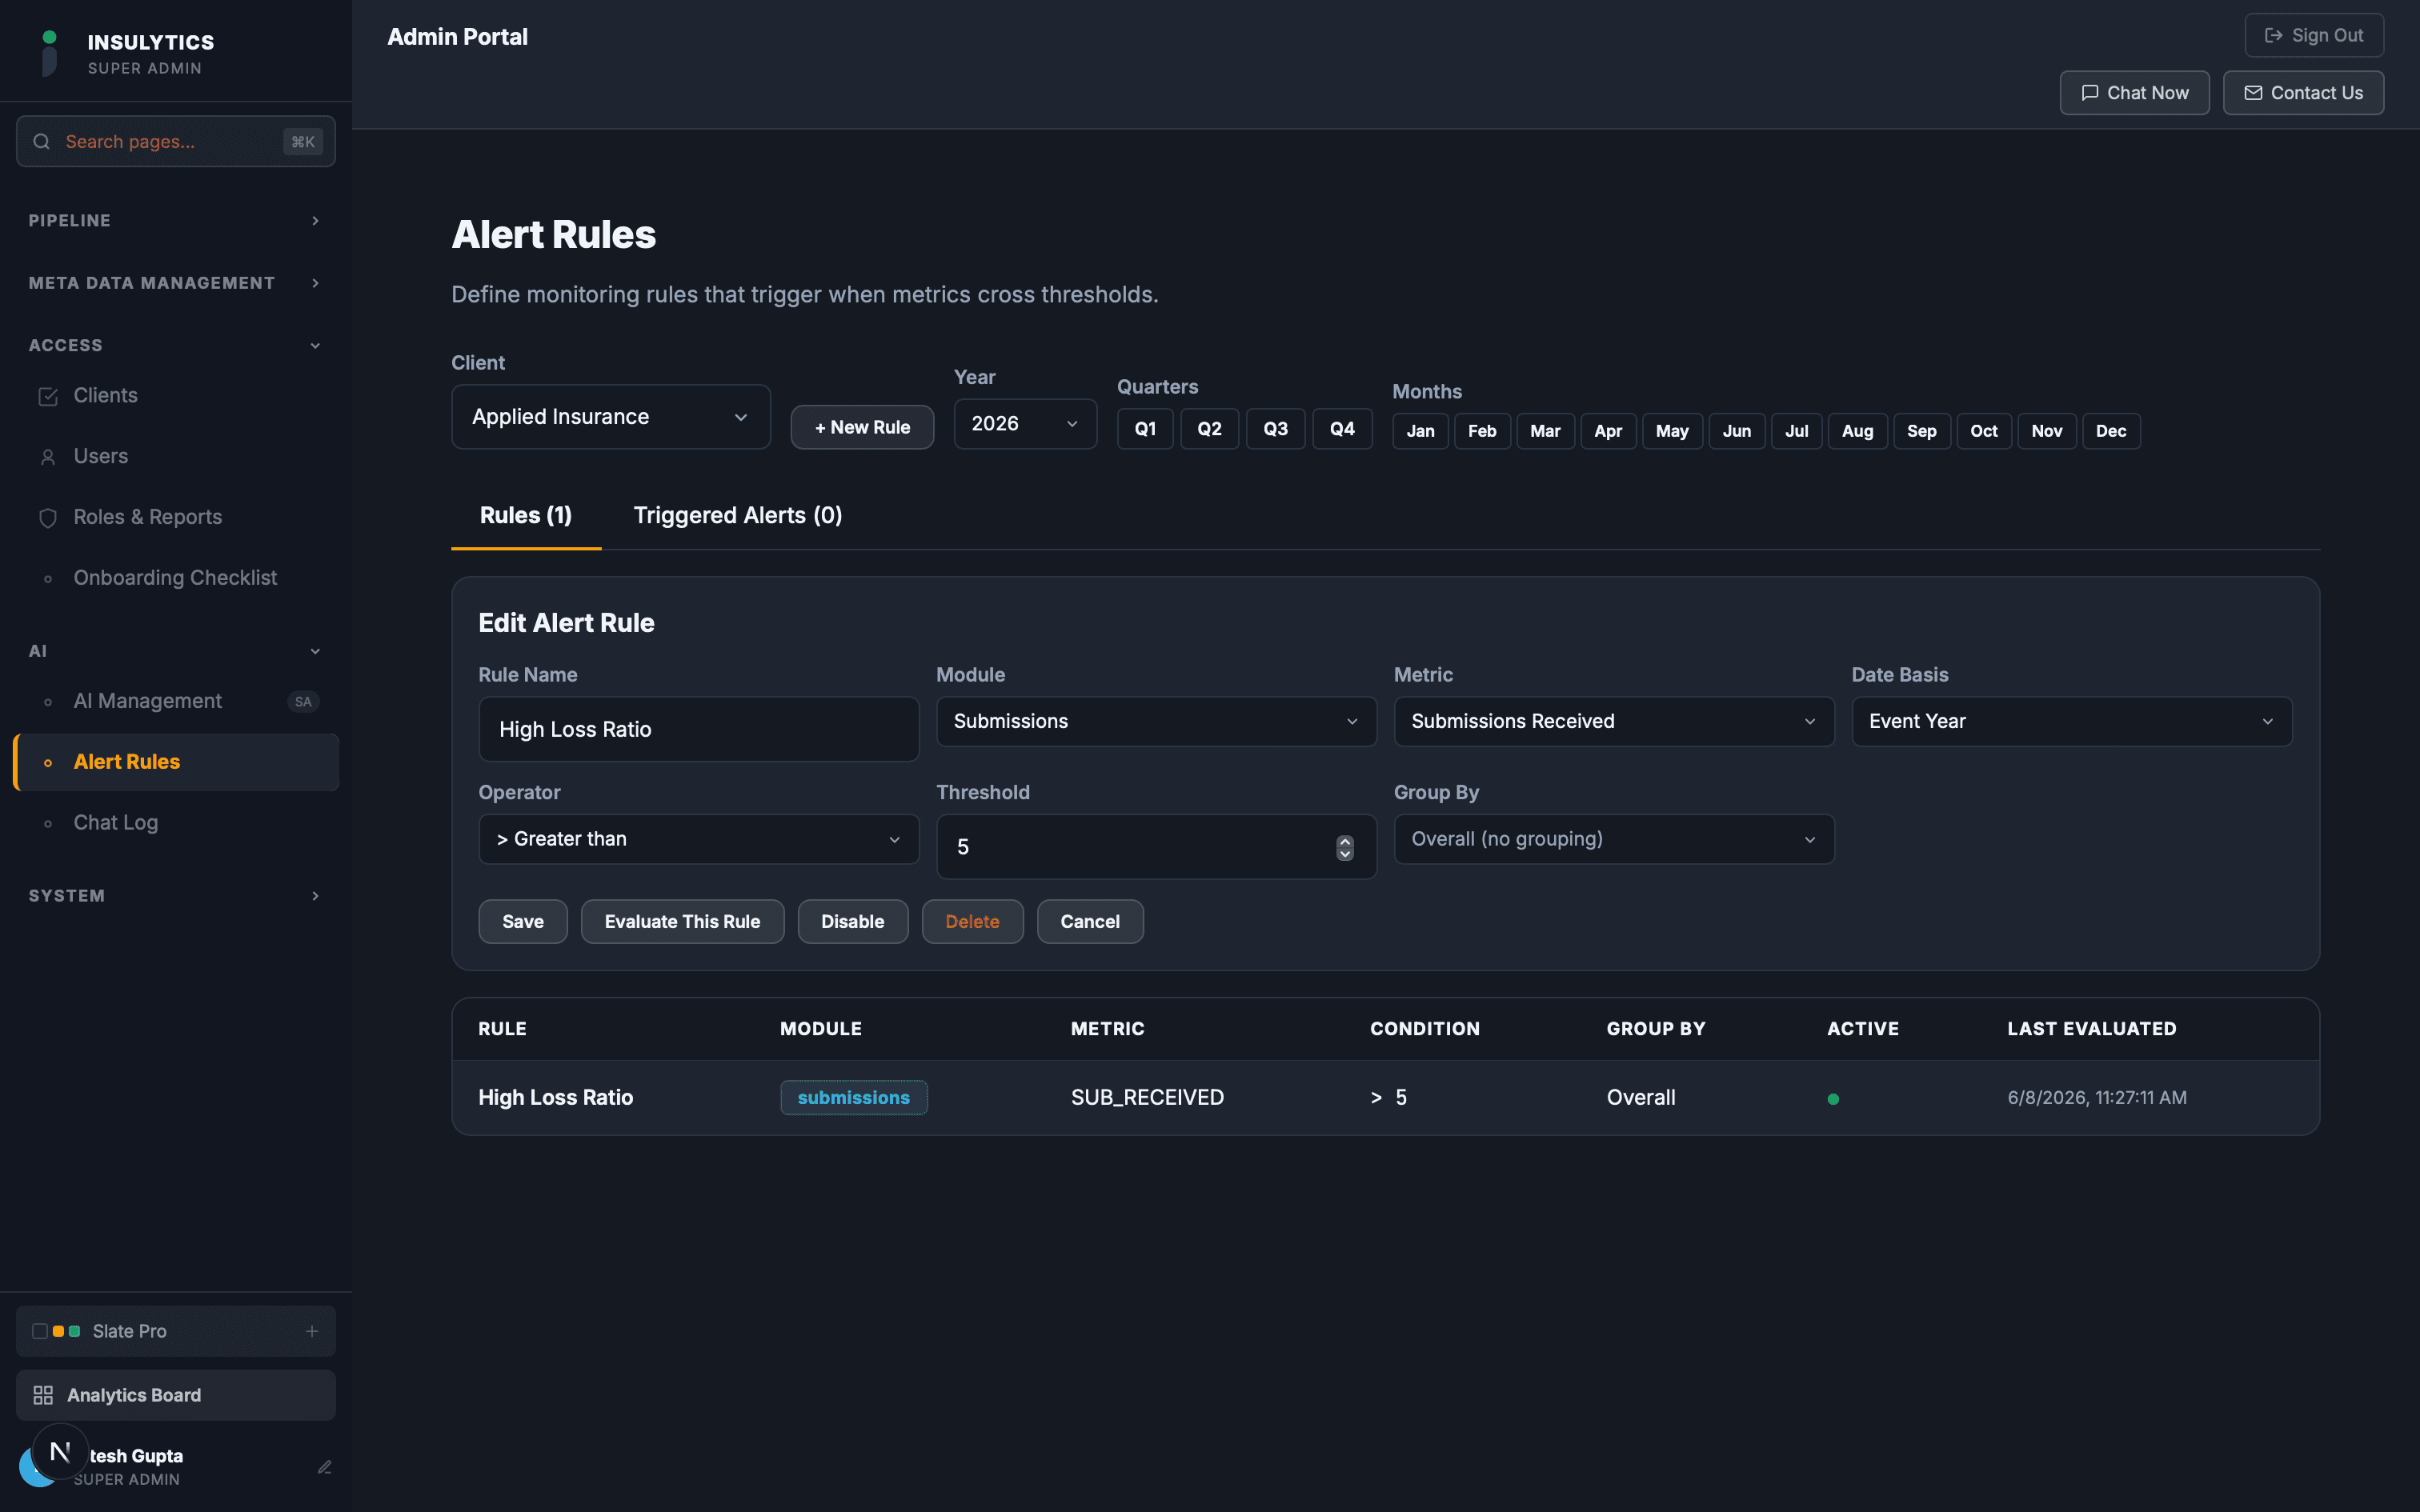Toggle the Mar month filter
The height and width of the screenshot is (1512, 2420).
[1545, 431]
